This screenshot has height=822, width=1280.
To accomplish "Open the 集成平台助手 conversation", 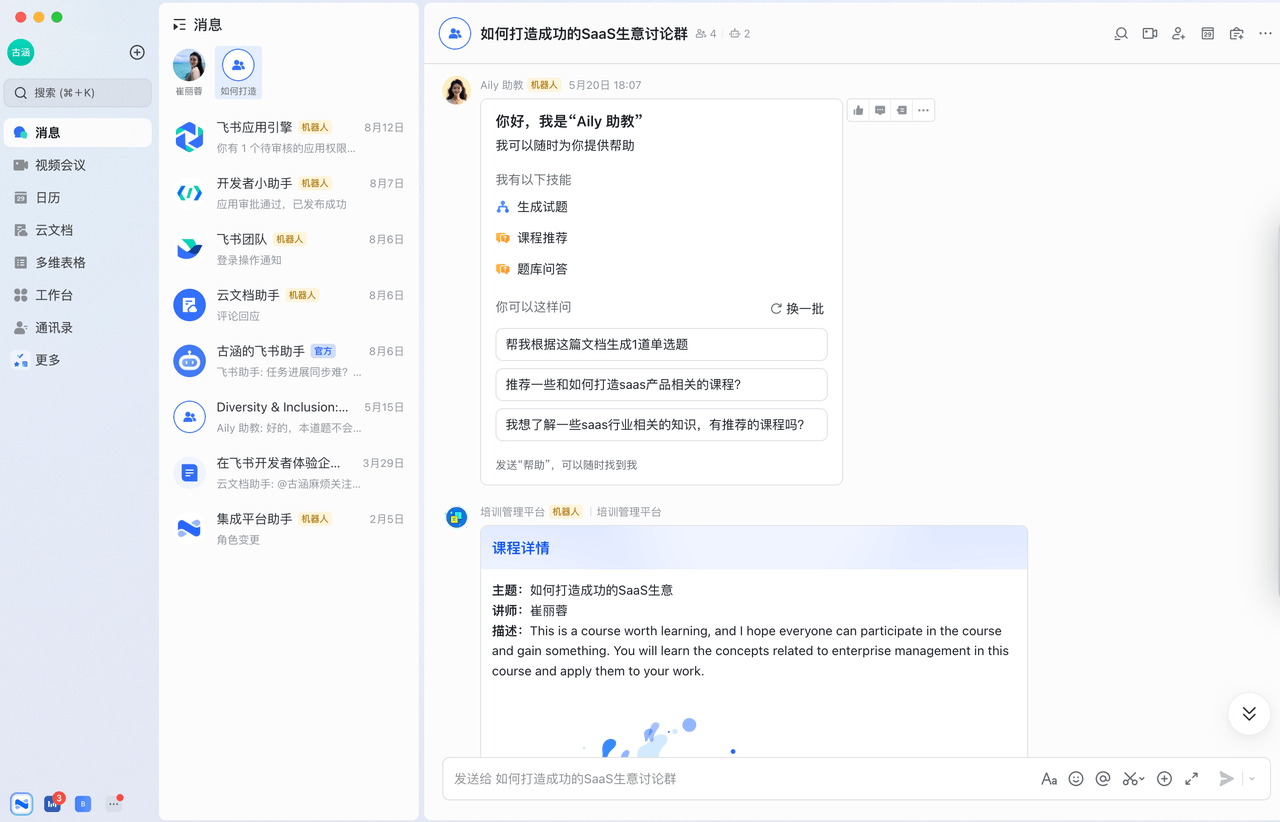I will (x=289, y=530).
